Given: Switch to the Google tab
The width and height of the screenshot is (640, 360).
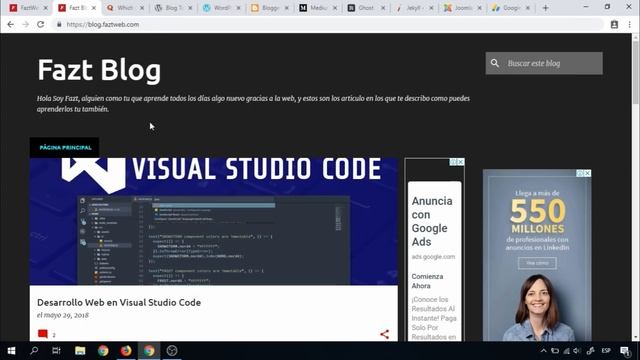Looking at the screenshot, I should click(x=510, y=8).
